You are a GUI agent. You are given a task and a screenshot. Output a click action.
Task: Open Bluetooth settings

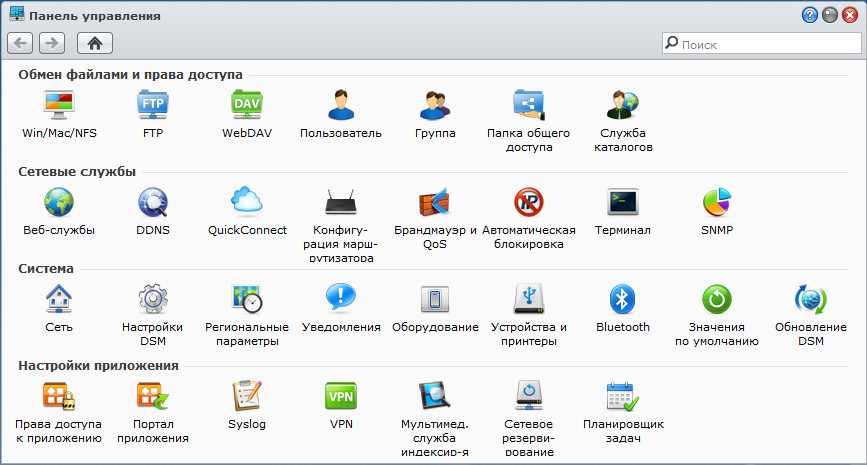622,299
